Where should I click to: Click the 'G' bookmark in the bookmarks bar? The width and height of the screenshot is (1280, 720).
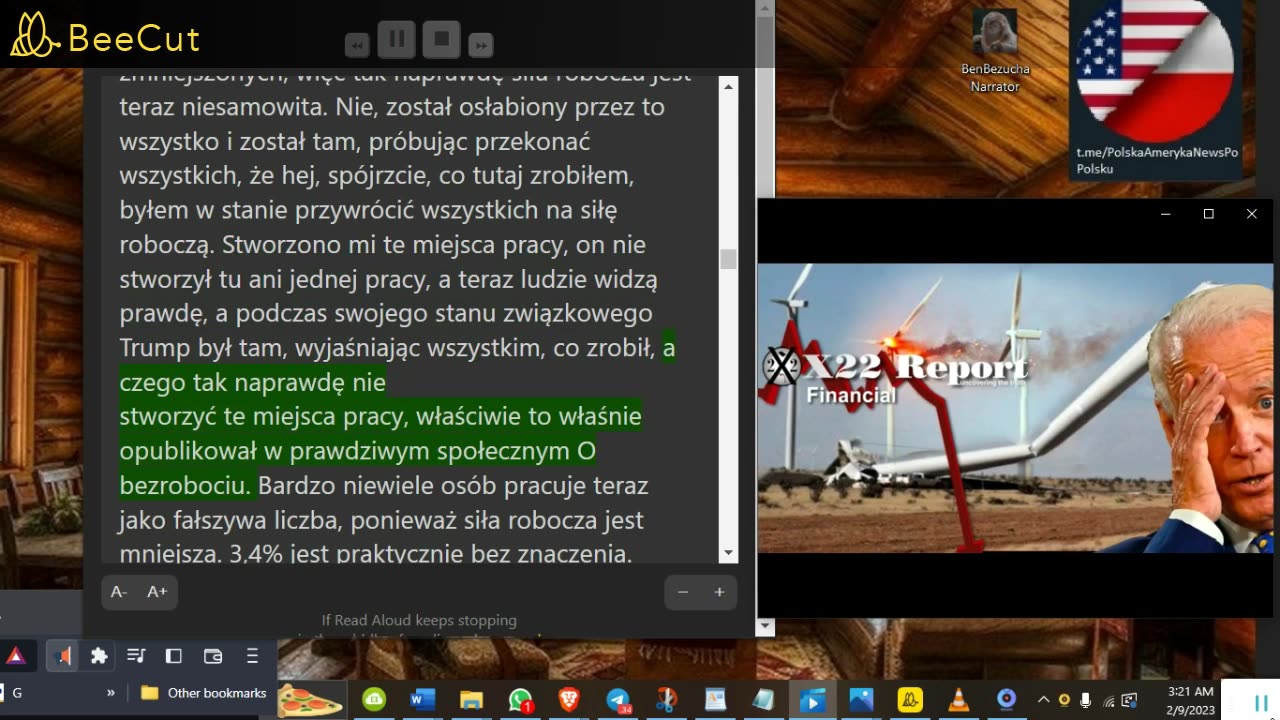click(17, 692)
